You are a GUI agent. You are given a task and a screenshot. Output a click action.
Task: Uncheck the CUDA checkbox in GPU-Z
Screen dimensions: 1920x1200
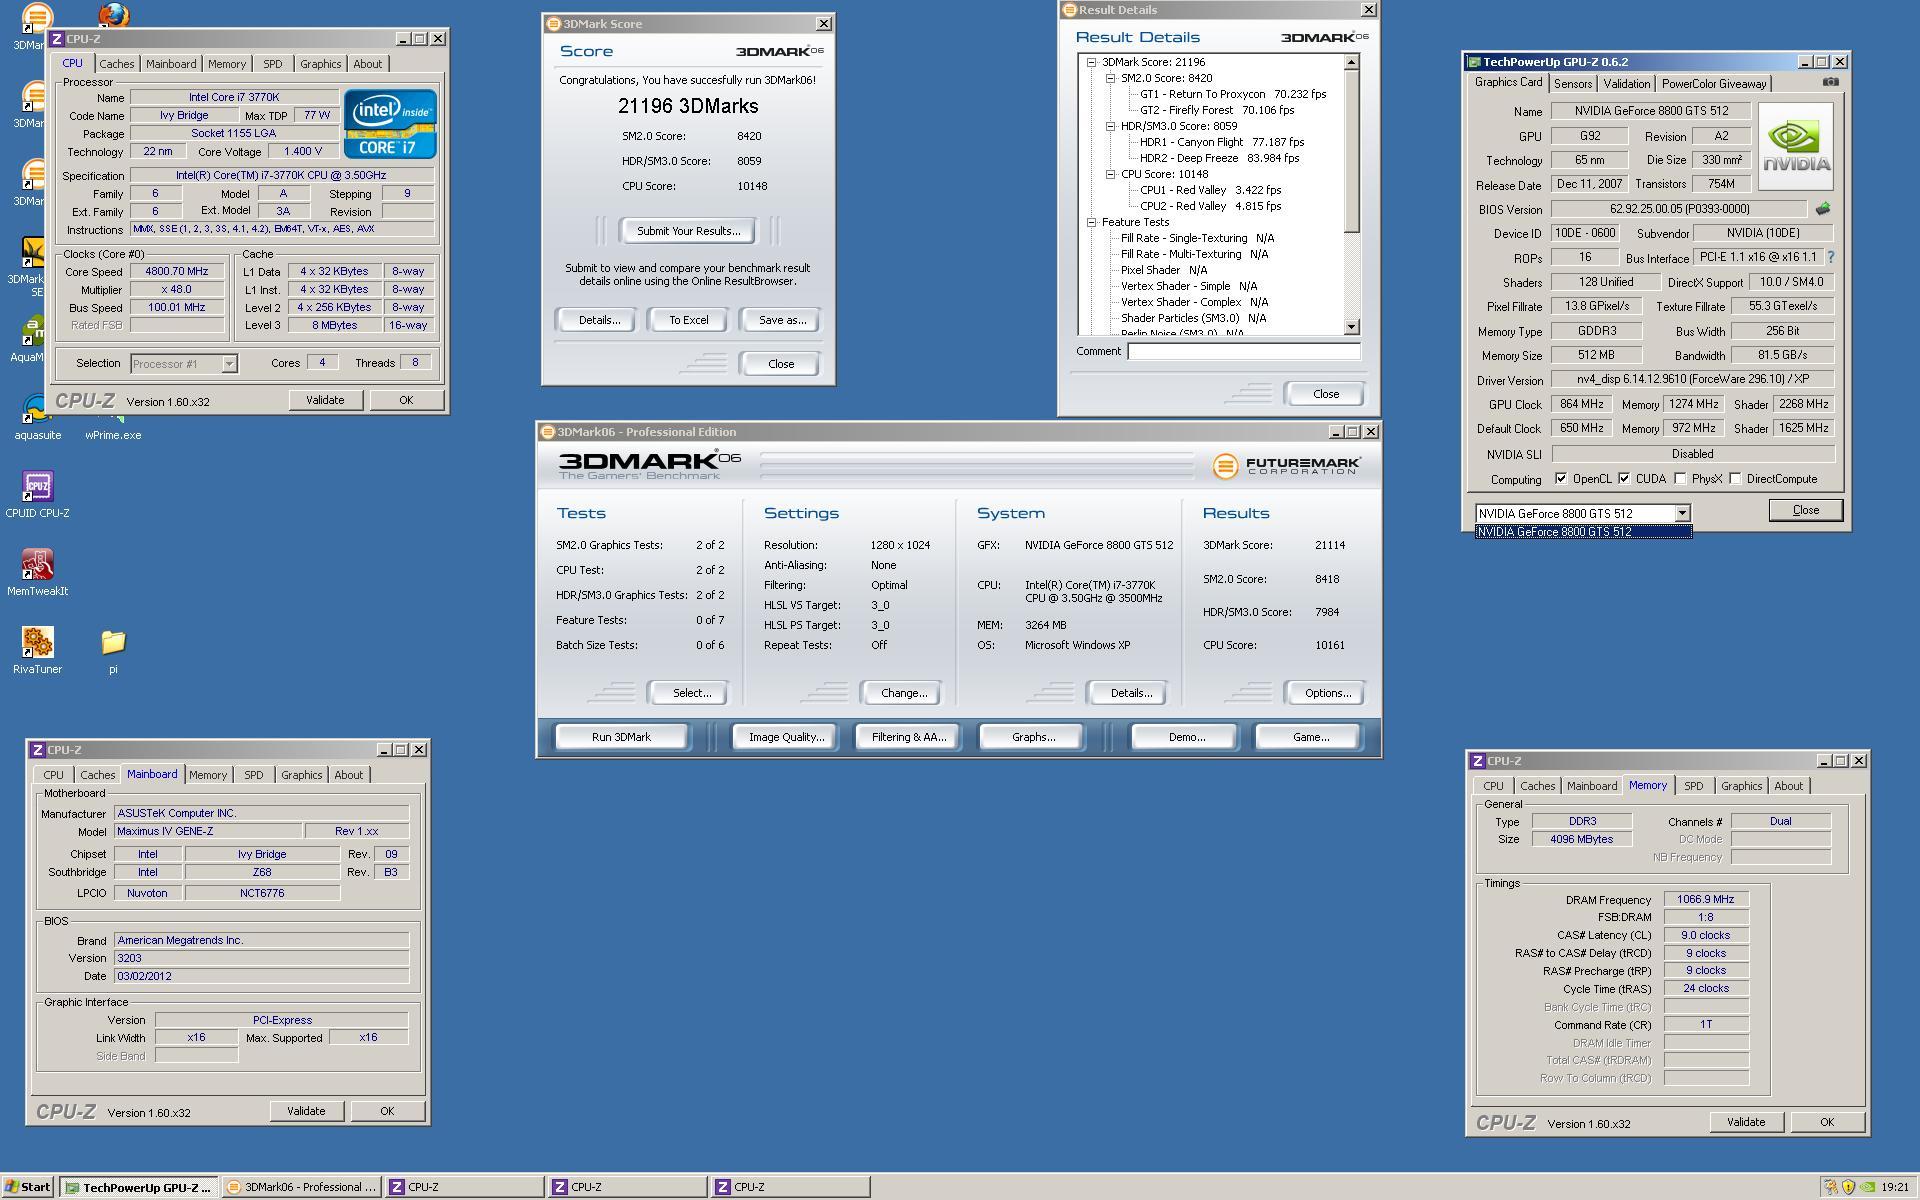click(x=1624, y=479)
